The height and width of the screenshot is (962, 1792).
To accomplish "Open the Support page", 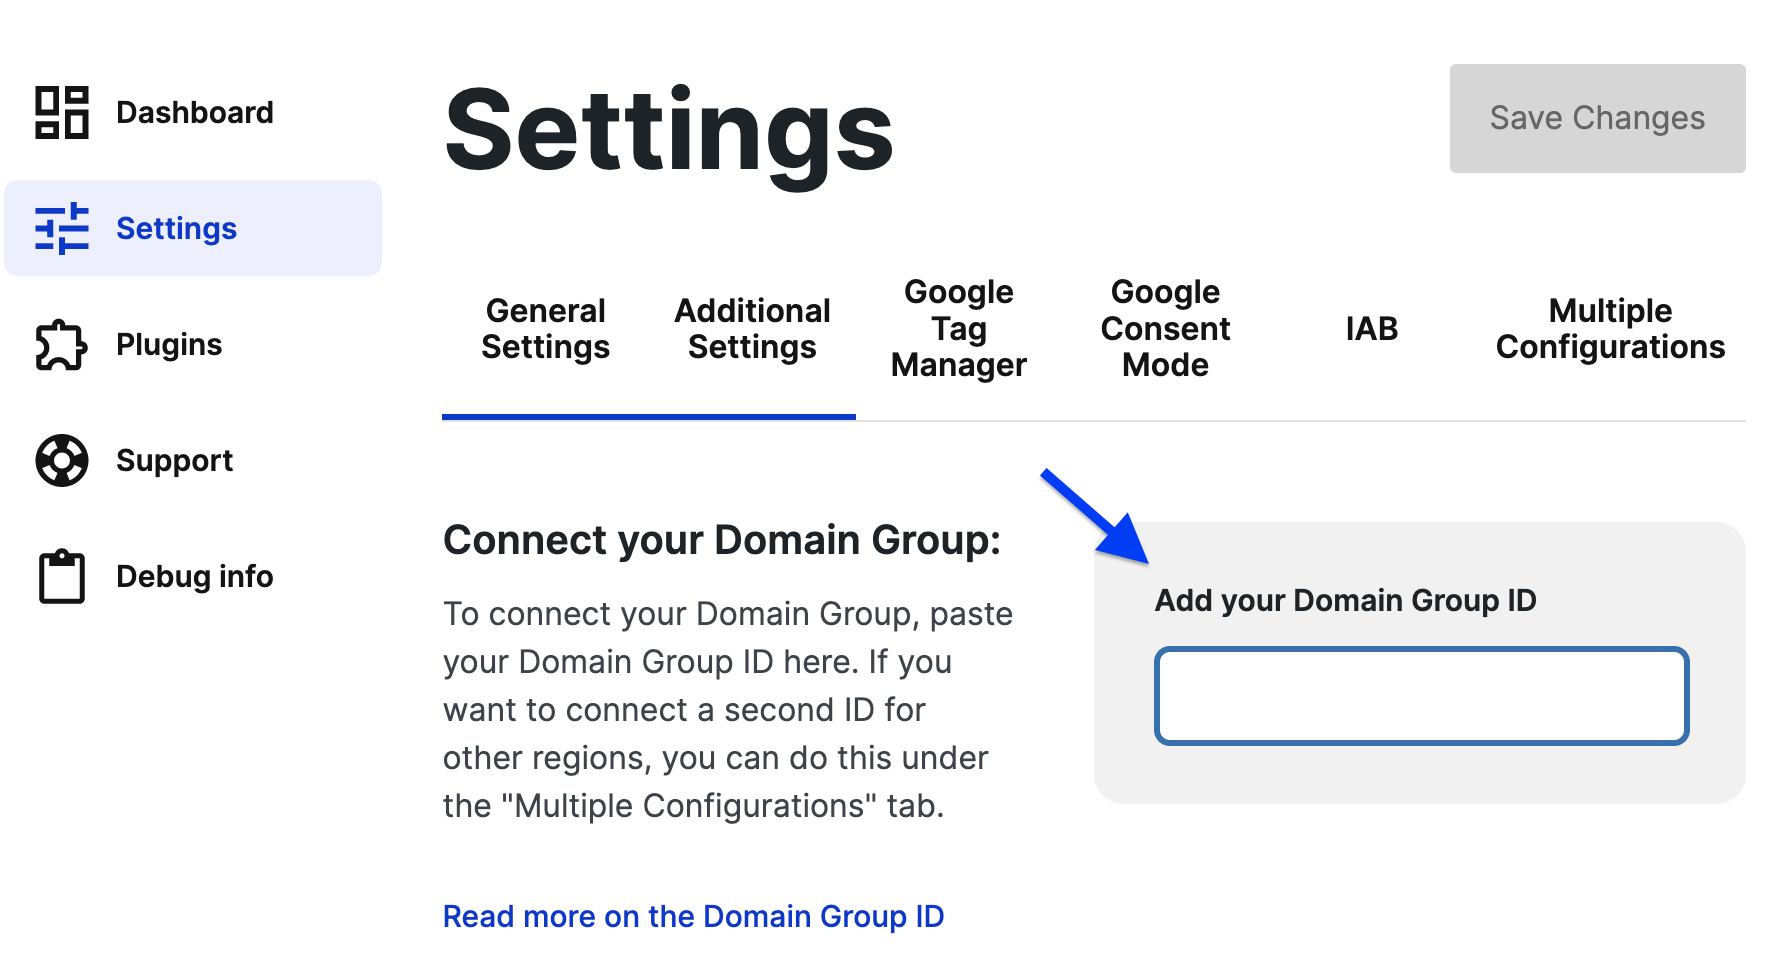I will point(174,461).
